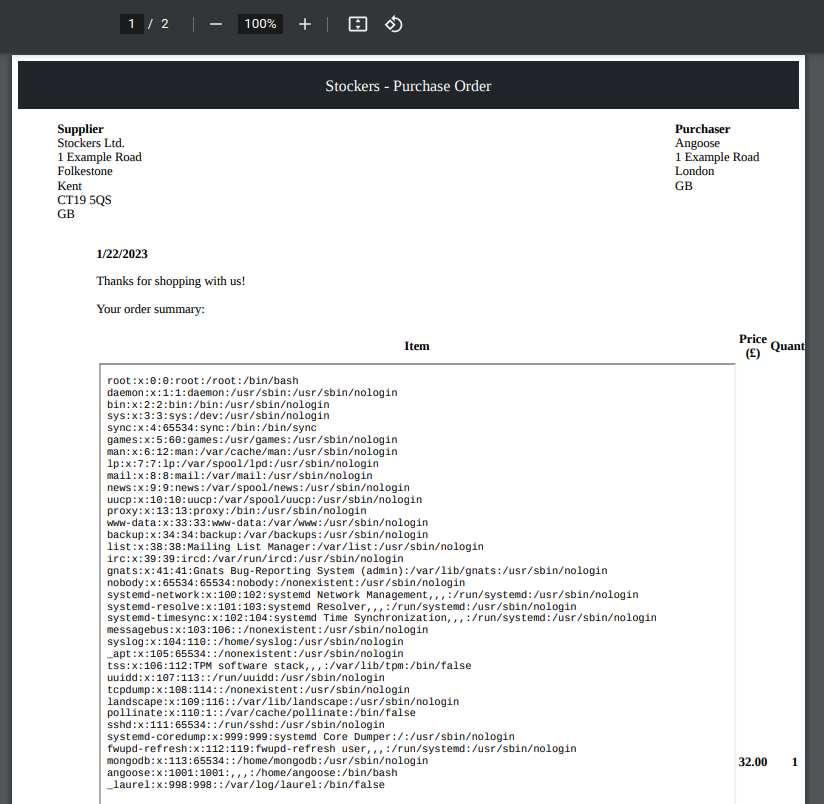
Task: Click the news:x:9:9 line
Action: [258, 488]
